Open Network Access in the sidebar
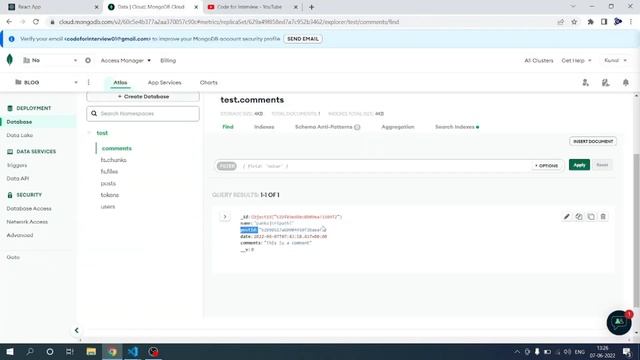Screen dimensions: 640x360 [27, 222]
